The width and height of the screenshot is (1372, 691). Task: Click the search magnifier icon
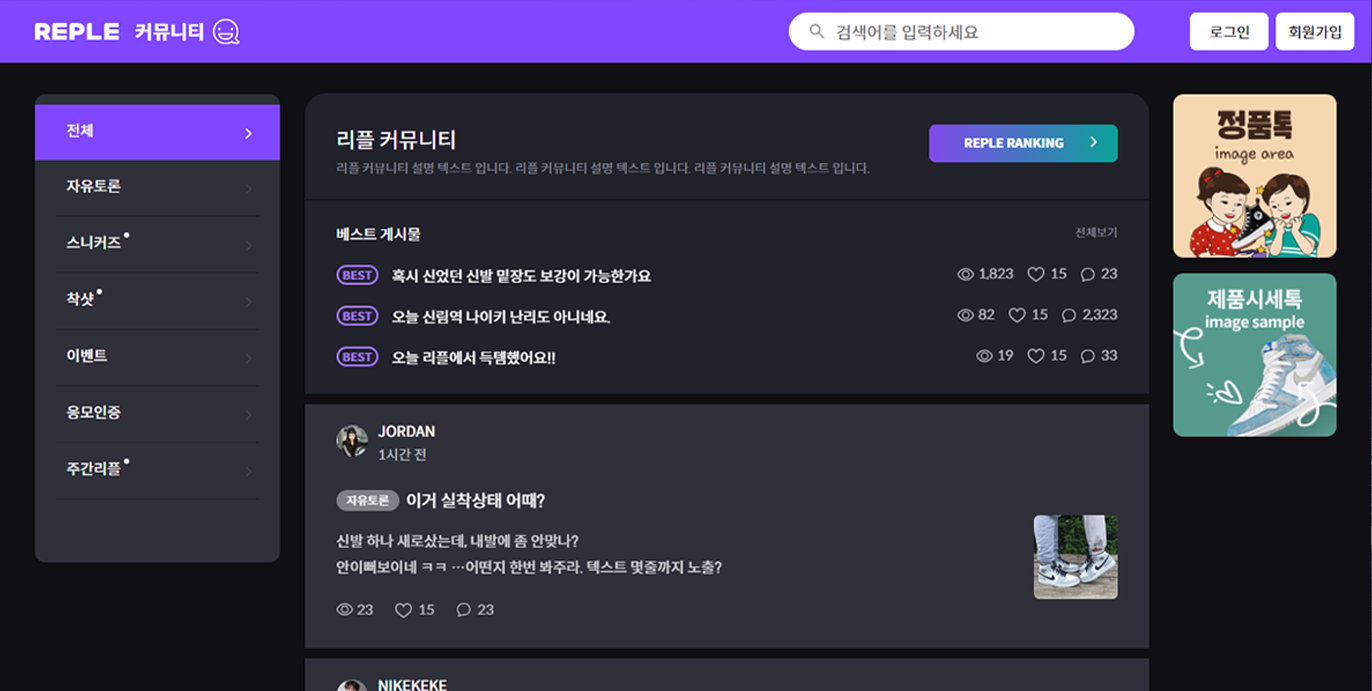pyautogui.click(x=817, y=32)
